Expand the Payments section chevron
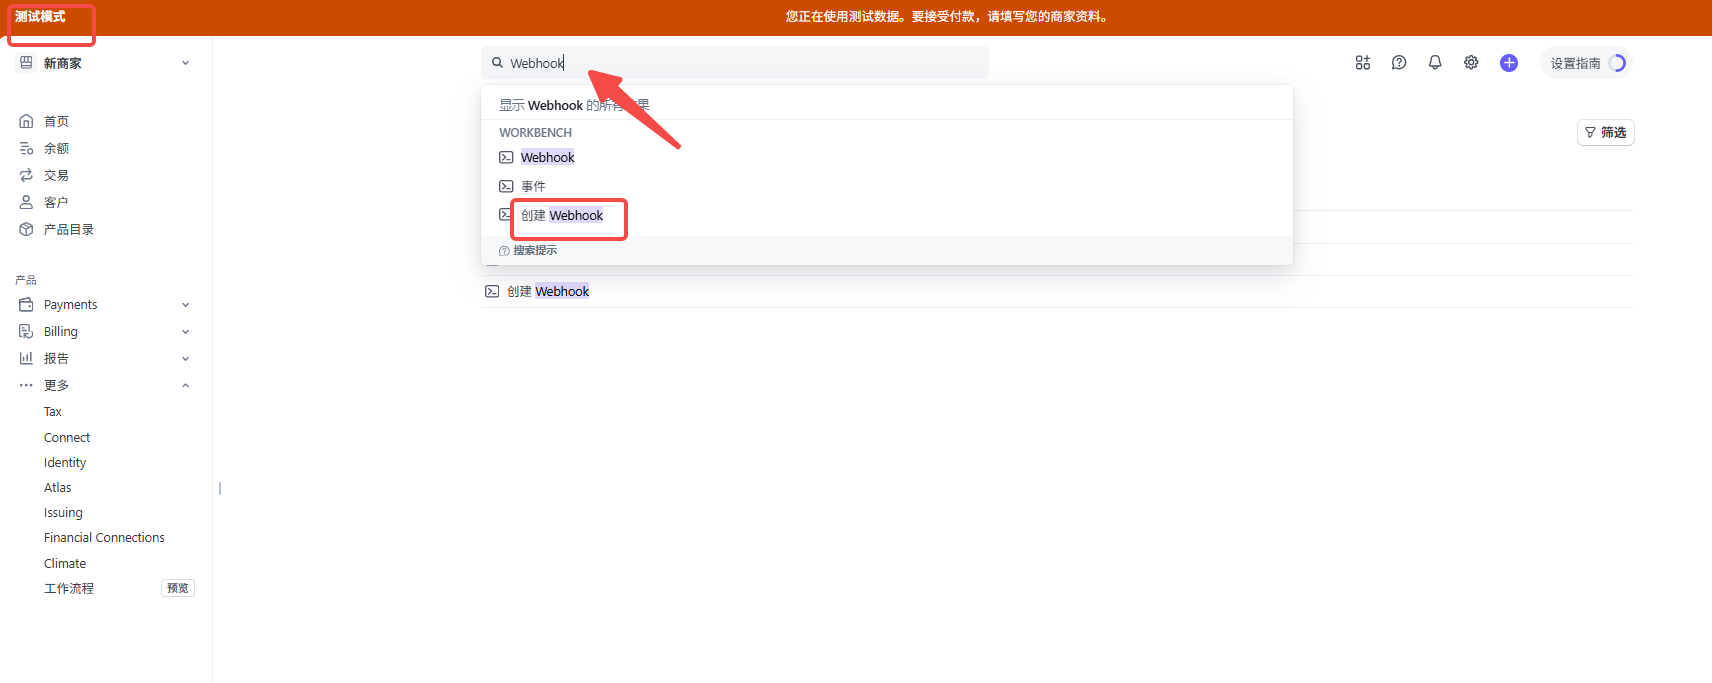The image size is (1712, 683). (x=185, y=305)
